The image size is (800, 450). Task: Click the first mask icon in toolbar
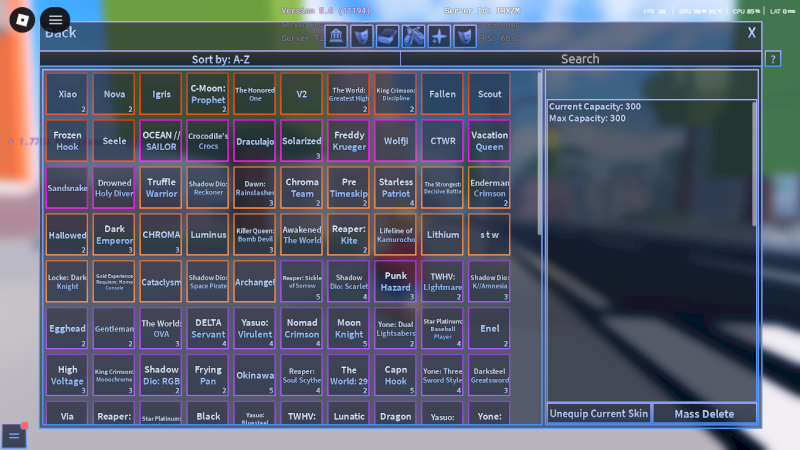[362, 37]
